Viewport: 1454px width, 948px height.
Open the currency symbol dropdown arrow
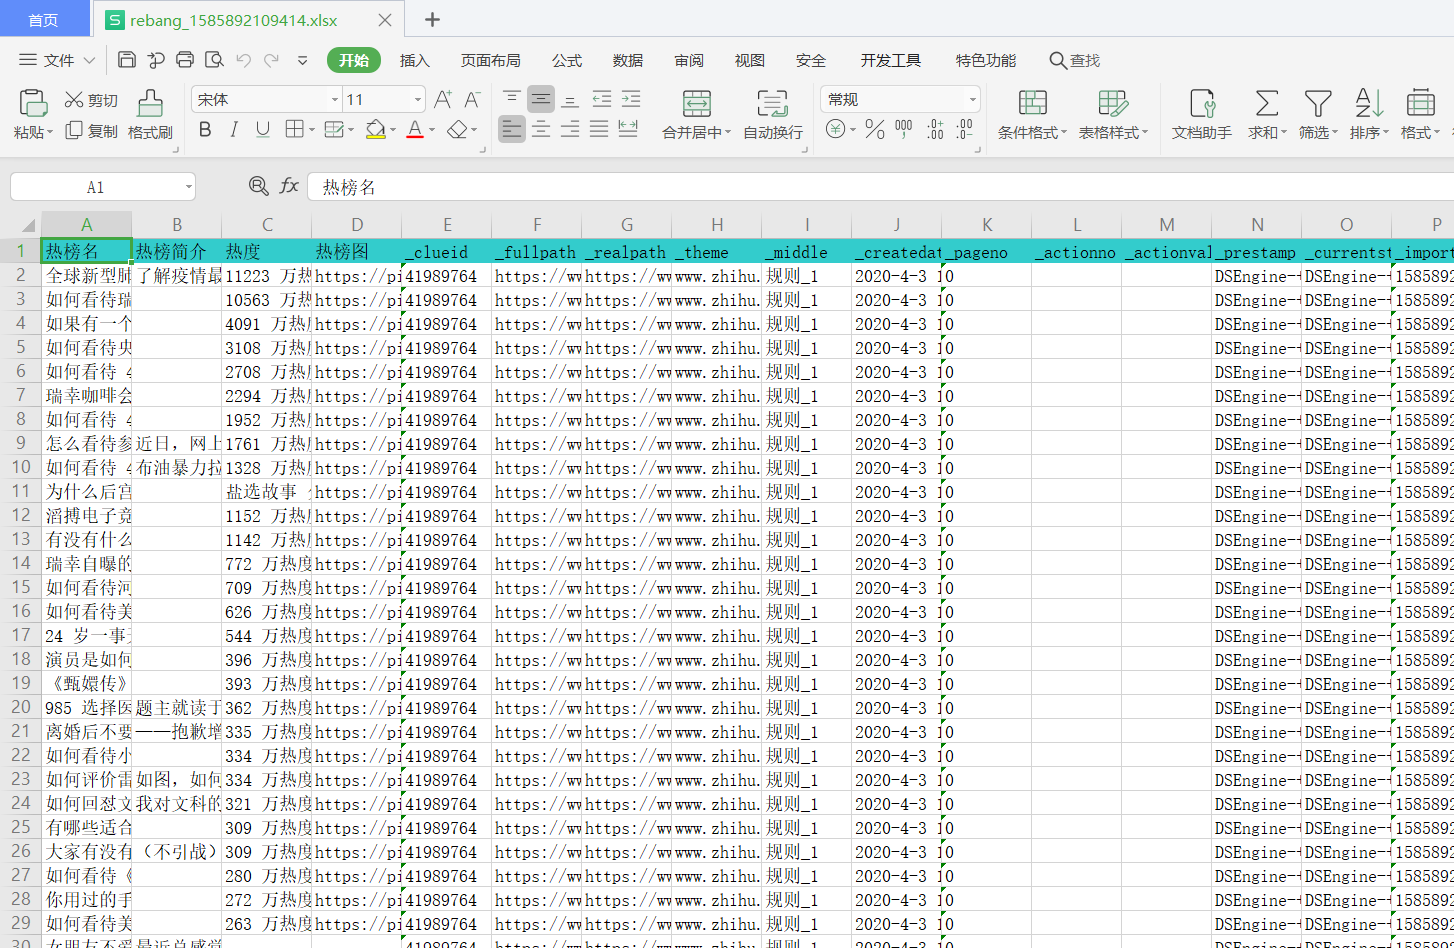point(853,130)
